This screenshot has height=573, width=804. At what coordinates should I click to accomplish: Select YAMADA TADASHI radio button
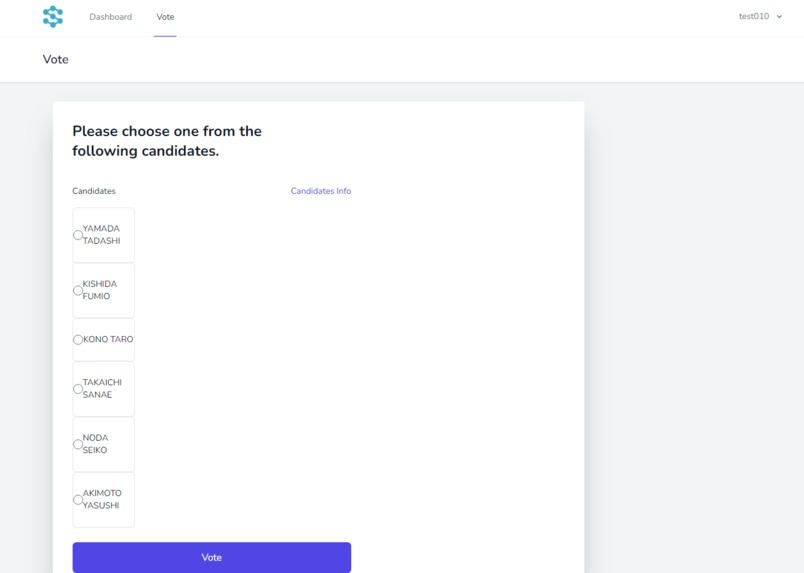click(x=78, y=235)
